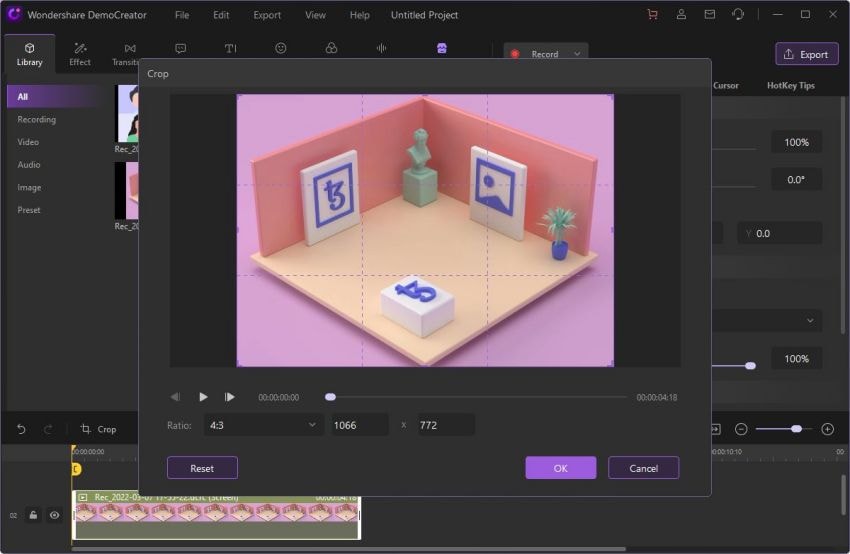Open the purple avatar tool icon
Image resolution: width=850 pixels, height=554 pixels.
coord(442,48)
